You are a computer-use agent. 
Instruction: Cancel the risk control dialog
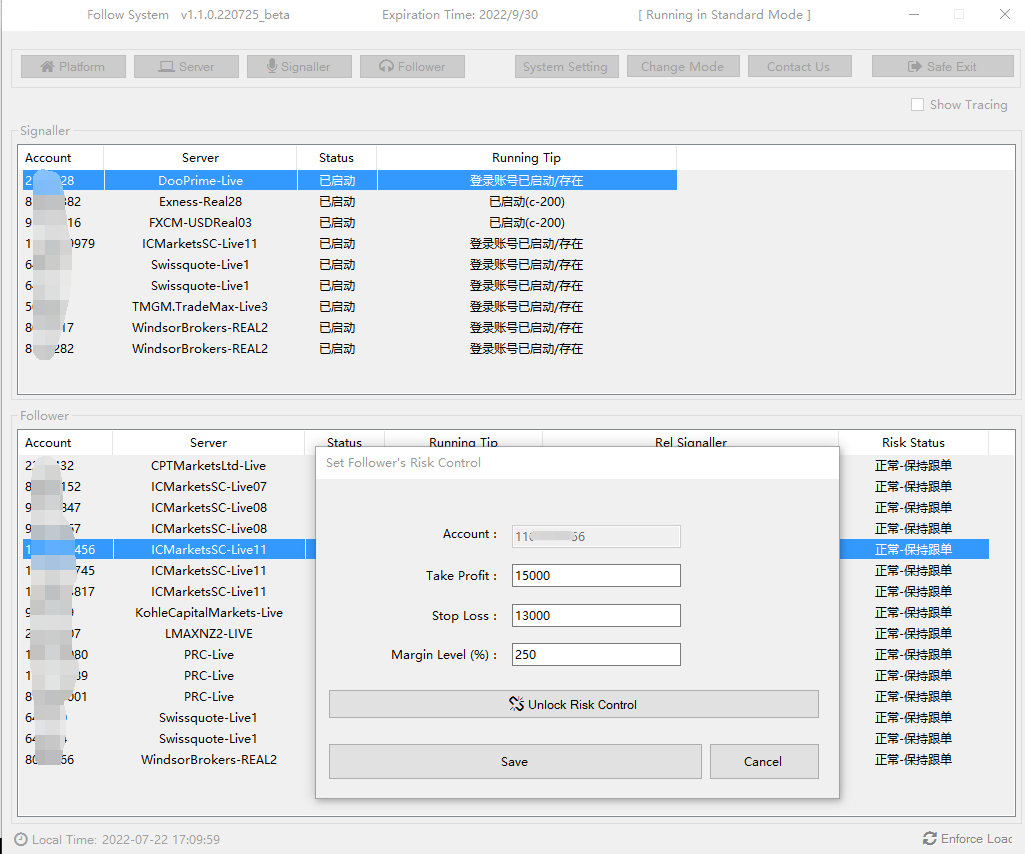pyautogui.click(x=763, y=761)
